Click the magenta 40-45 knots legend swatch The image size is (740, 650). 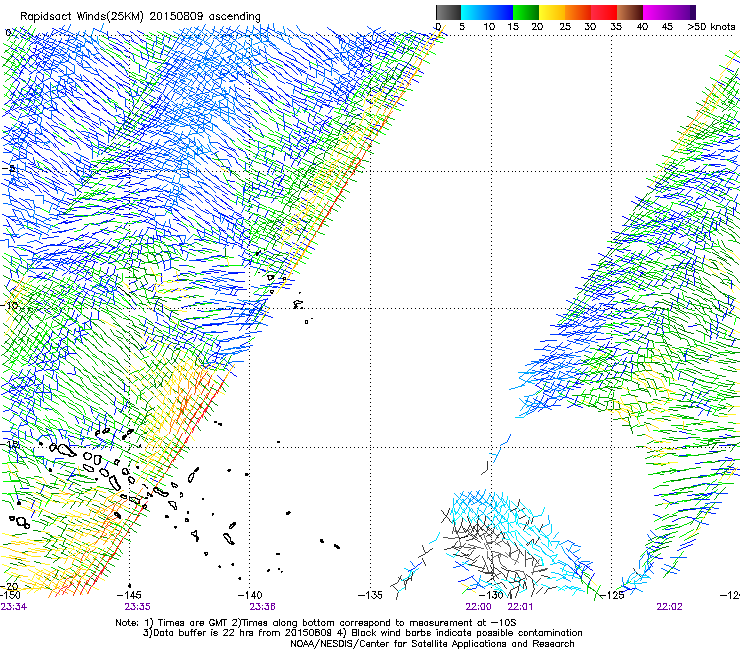[x=656, y=12]
